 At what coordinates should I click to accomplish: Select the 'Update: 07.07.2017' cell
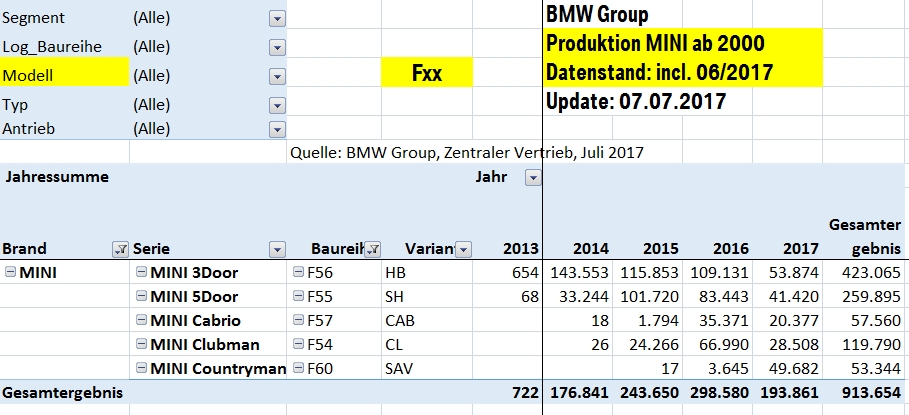pos(636,101)
